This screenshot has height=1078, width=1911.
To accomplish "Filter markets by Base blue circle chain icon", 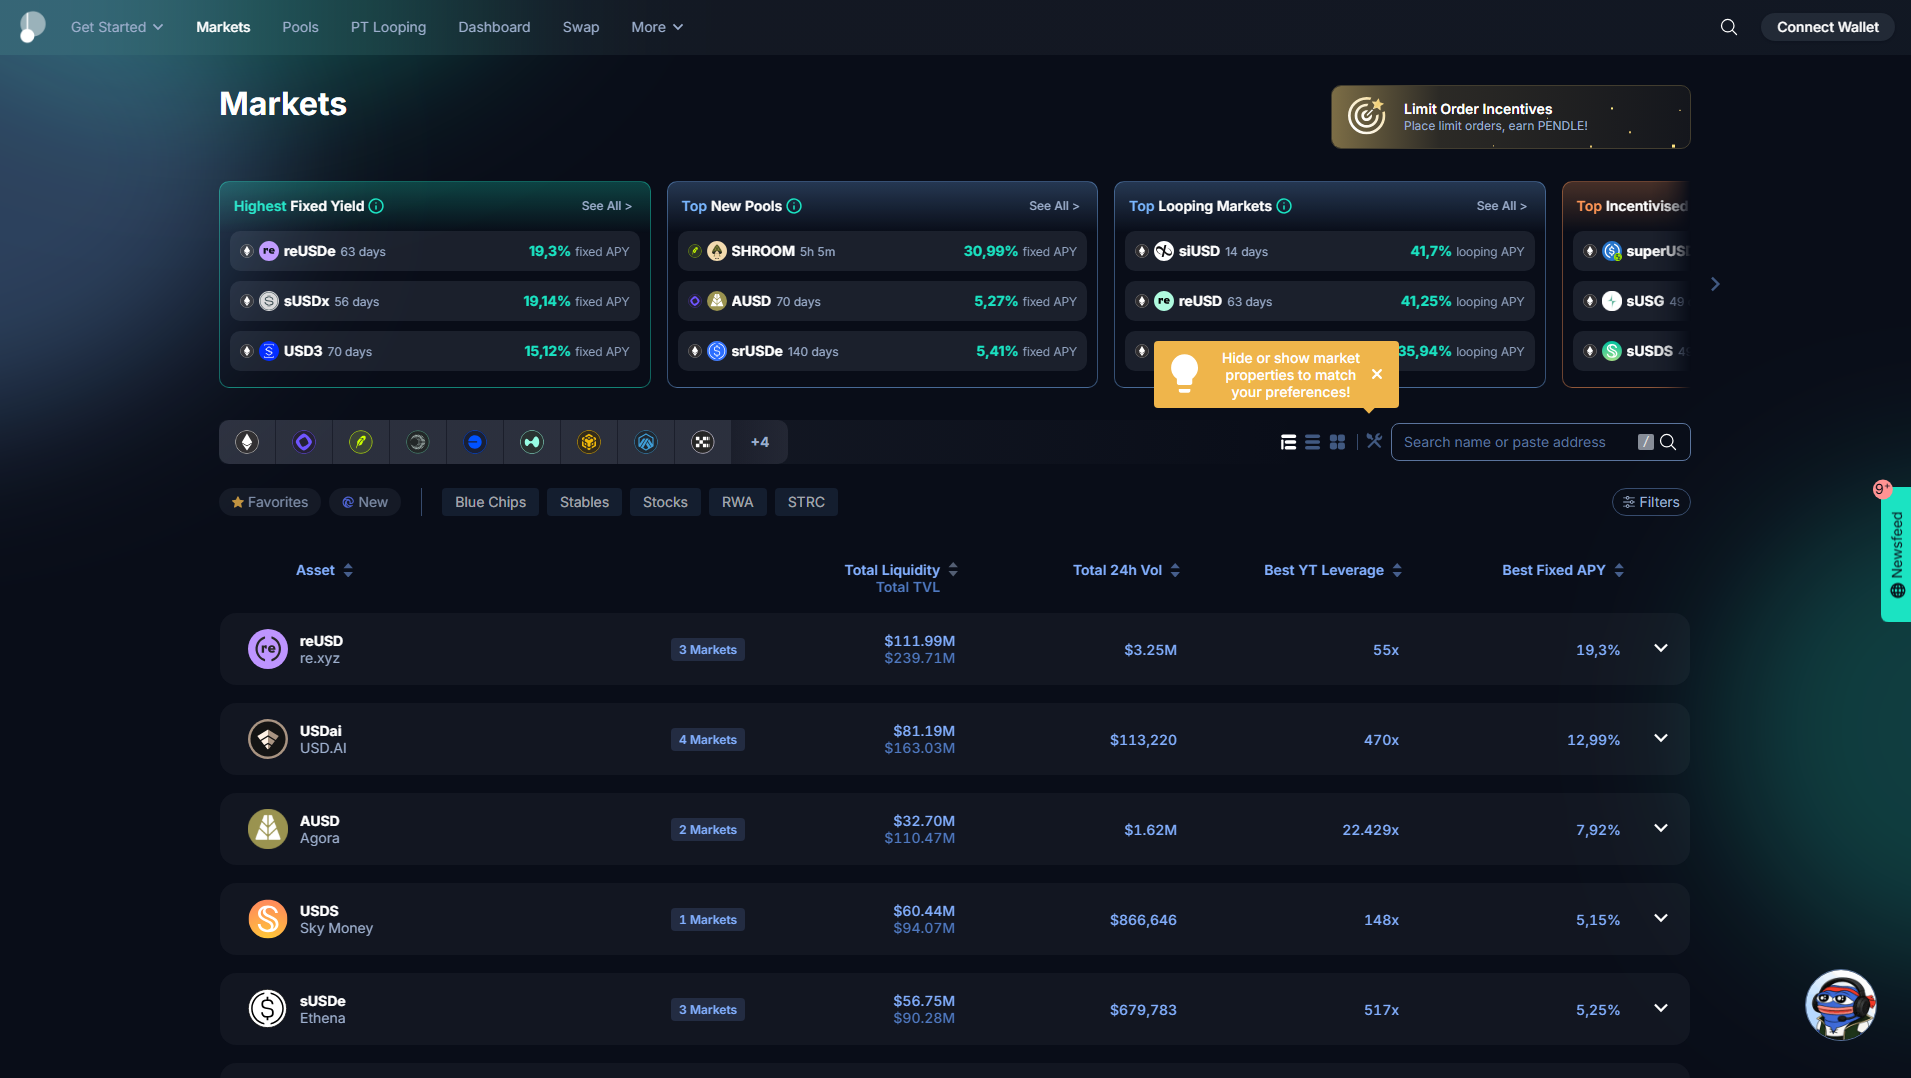I will [x=475, y=442].
